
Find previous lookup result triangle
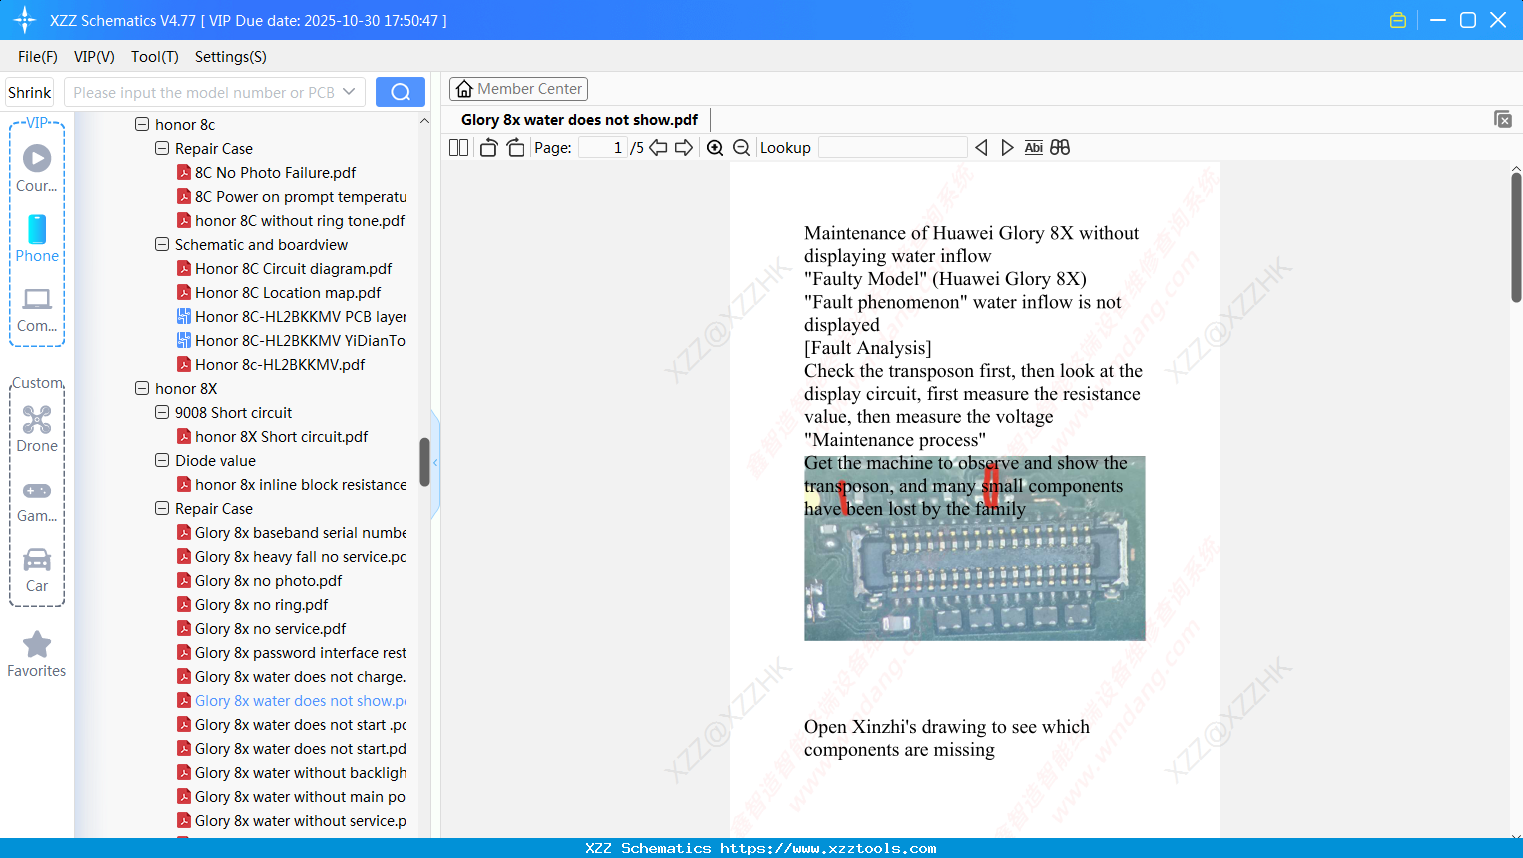(981, 147)
